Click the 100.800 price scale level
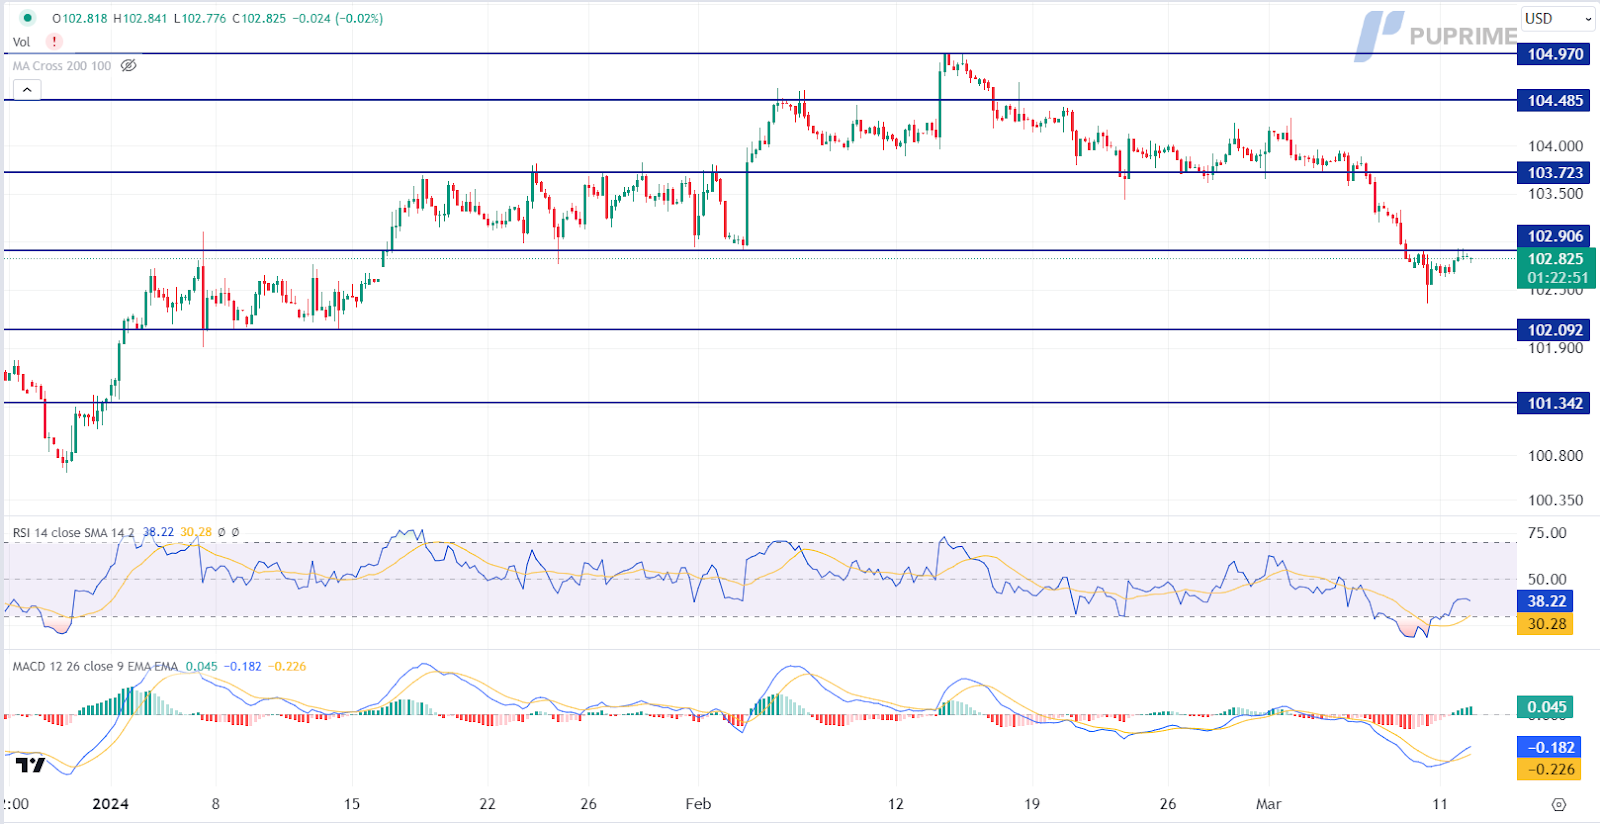The width and height of the screenshot is (1600, 824). pyautogui.click(x=1555, y=456)
